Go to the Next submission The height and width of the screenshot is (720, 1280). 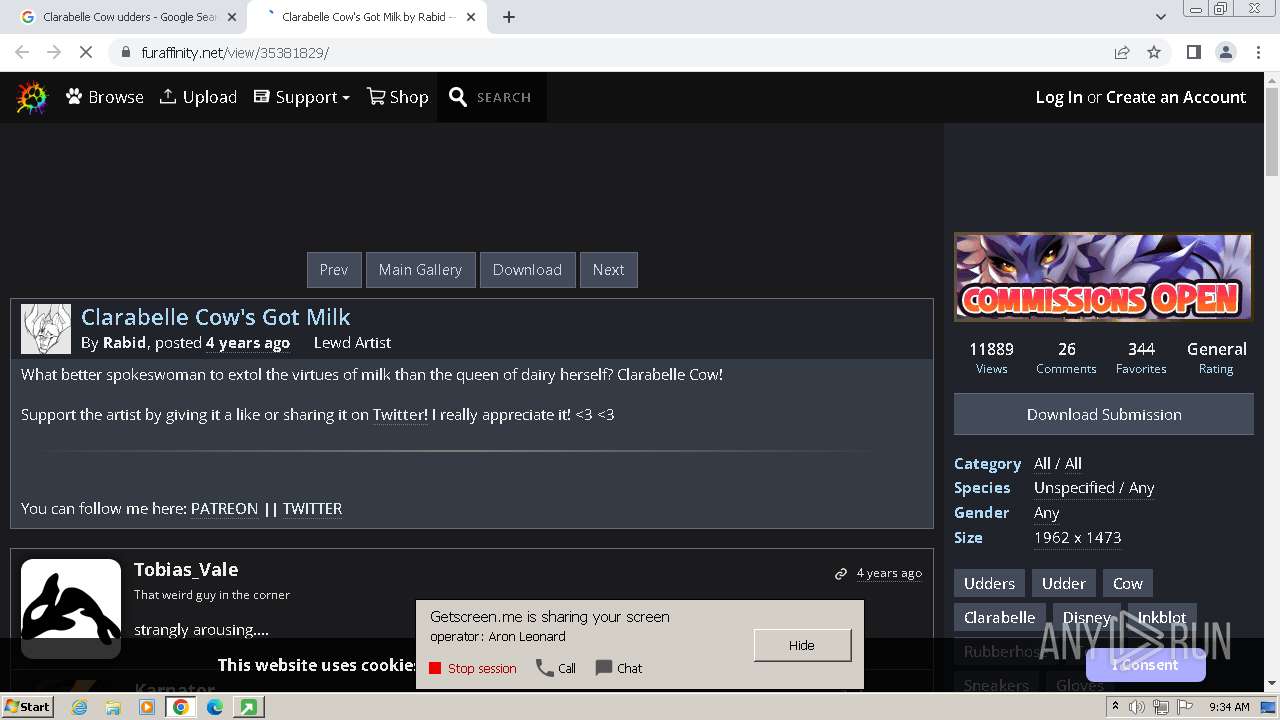point(608,270)
